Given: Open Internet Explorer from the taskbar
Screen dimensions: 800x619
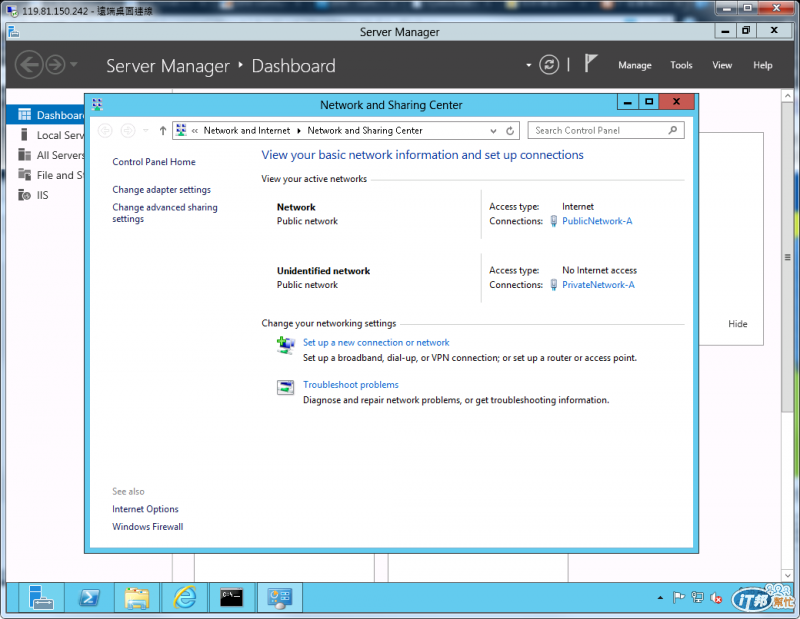Looking at the screenshot, I should pyautogui.click(x=184, y=597).
